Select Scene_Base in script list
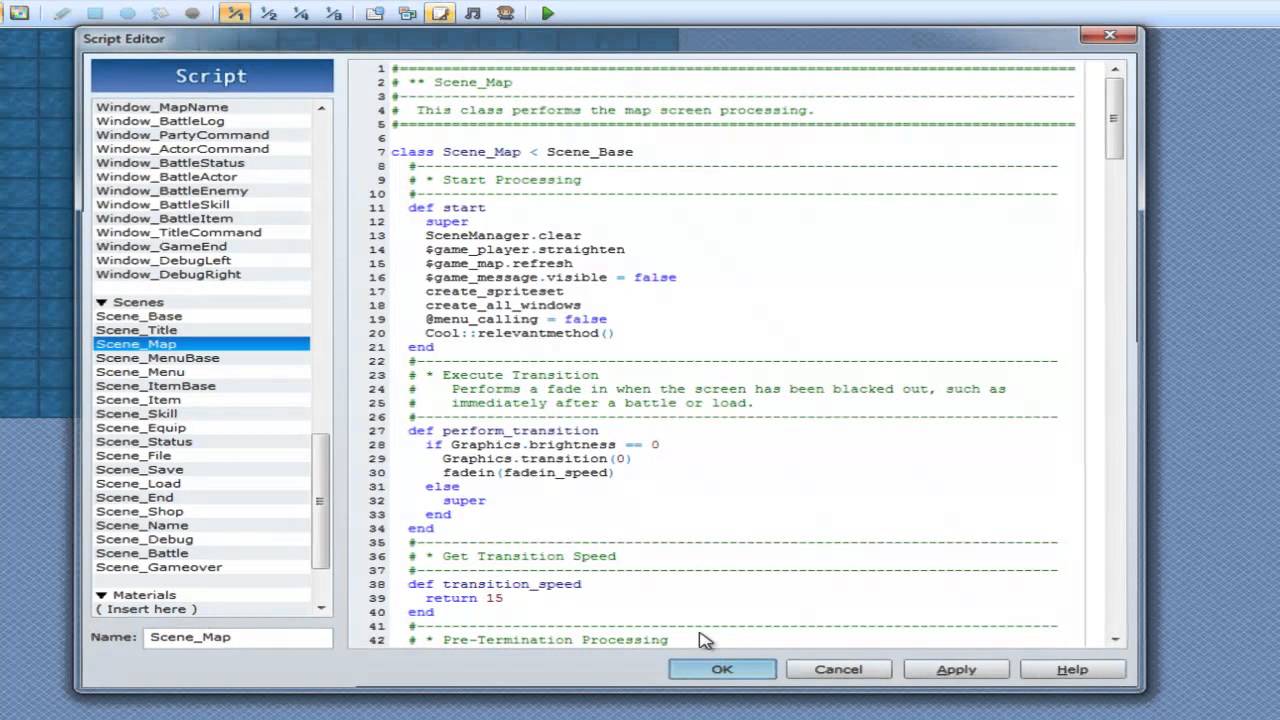 [202, 316]
